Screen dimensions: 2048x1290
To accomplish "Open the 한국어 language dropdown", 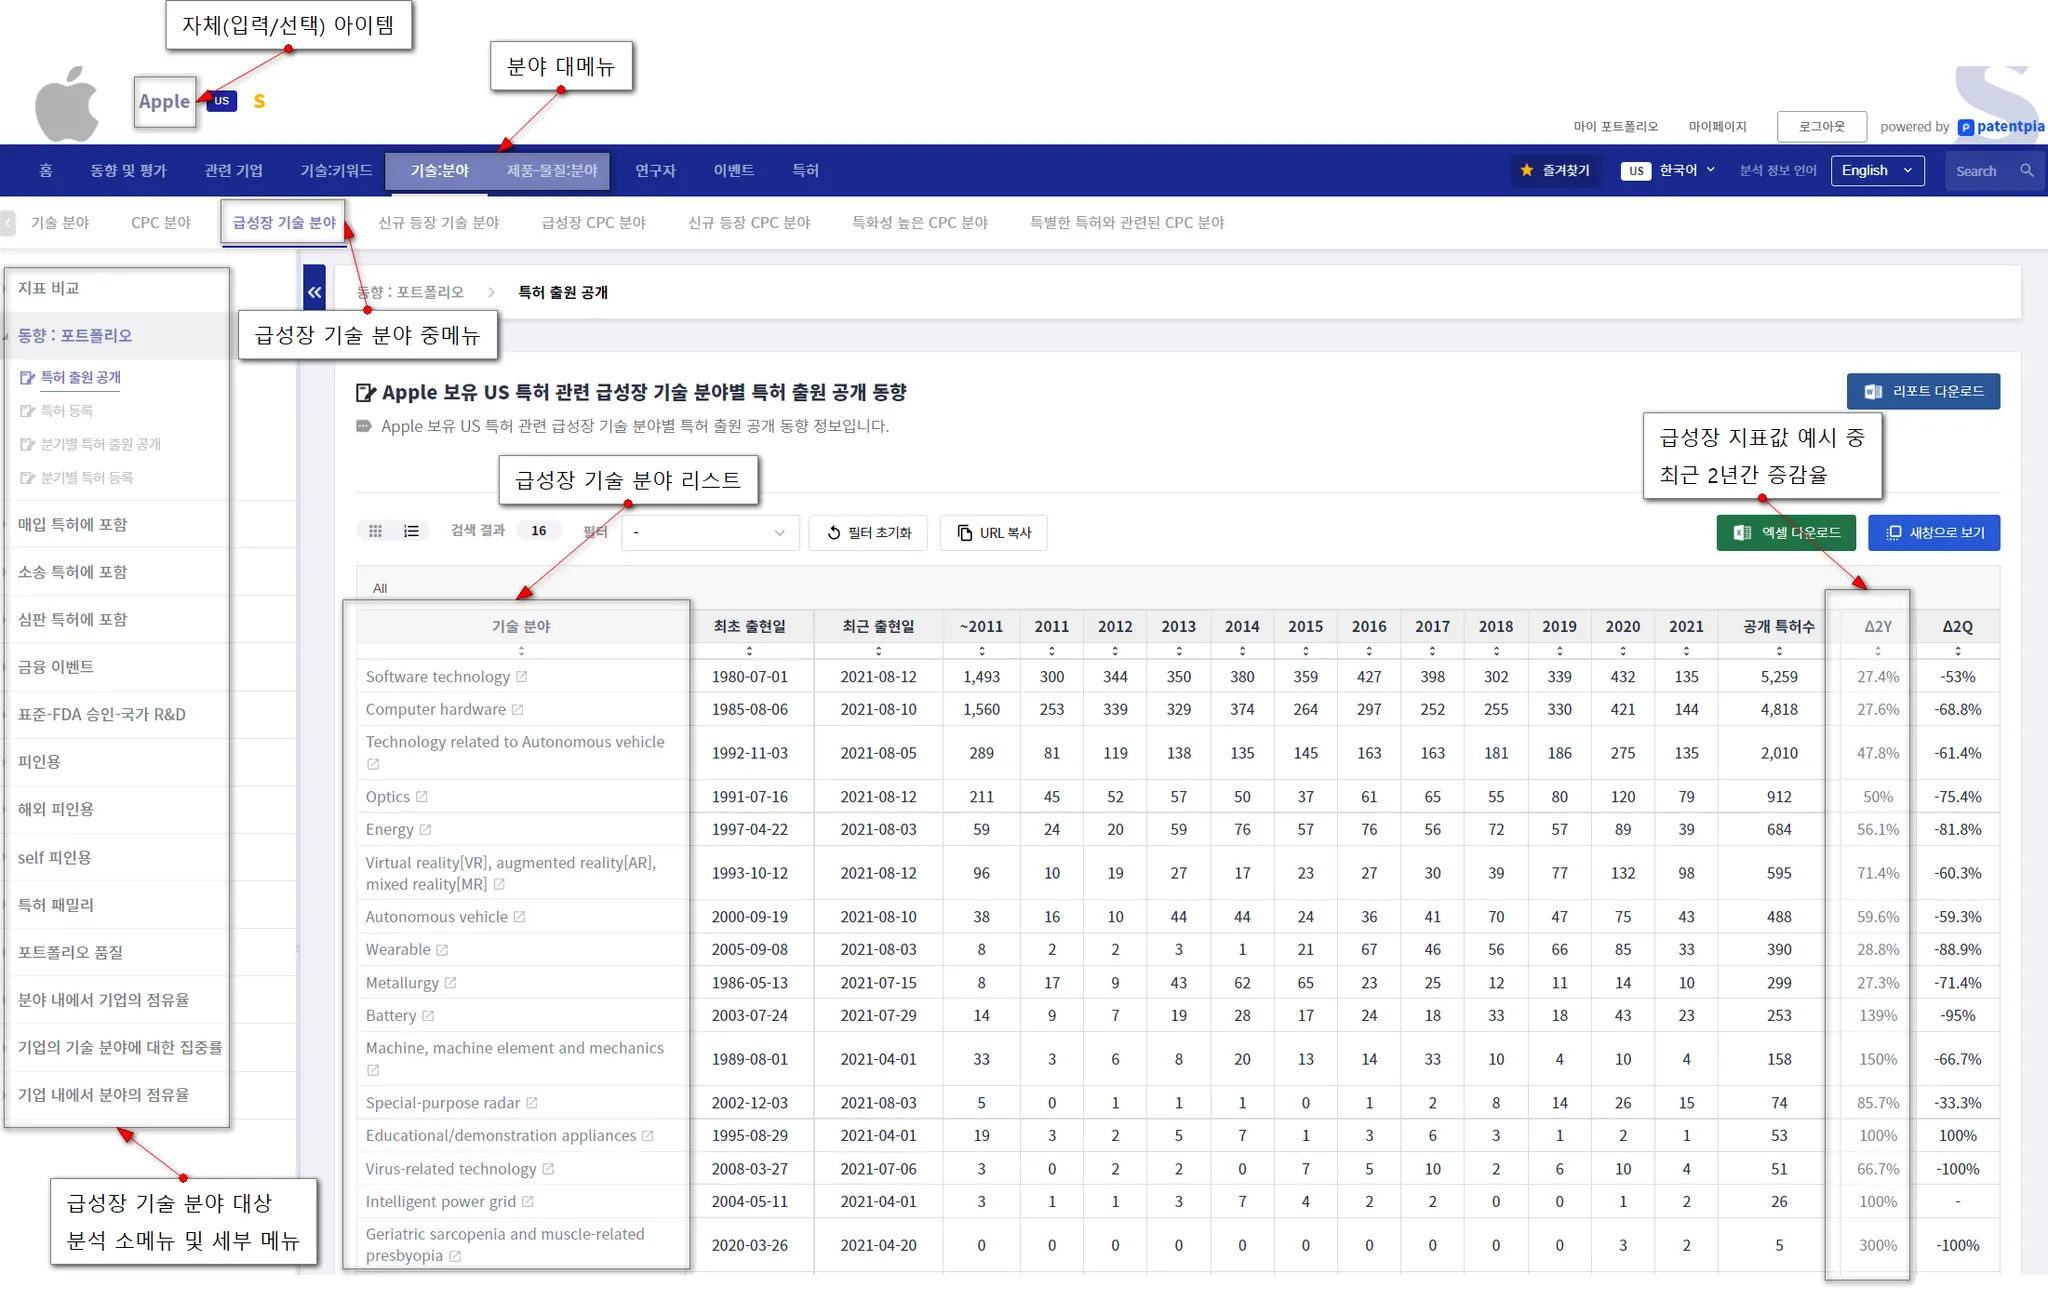I will coord(1686,170).
